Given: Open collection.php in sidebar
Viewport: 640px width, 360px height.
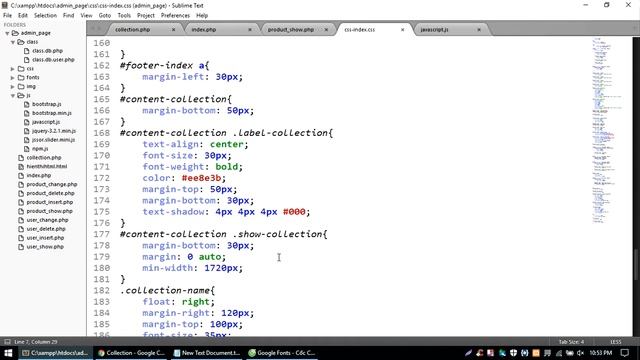Looking at the screenshot, I should (x=44, y=158).
